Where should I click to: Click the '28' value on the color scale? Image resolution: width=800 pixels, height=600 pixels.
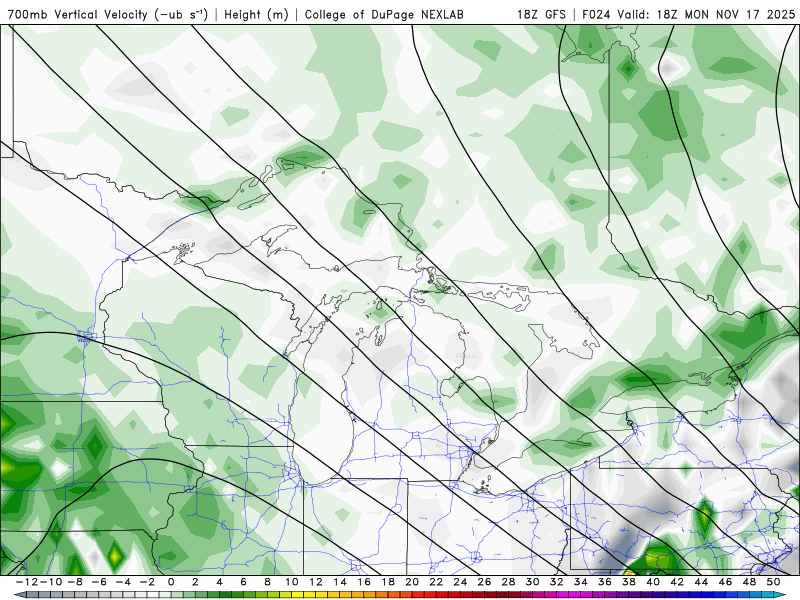(508, 582)
